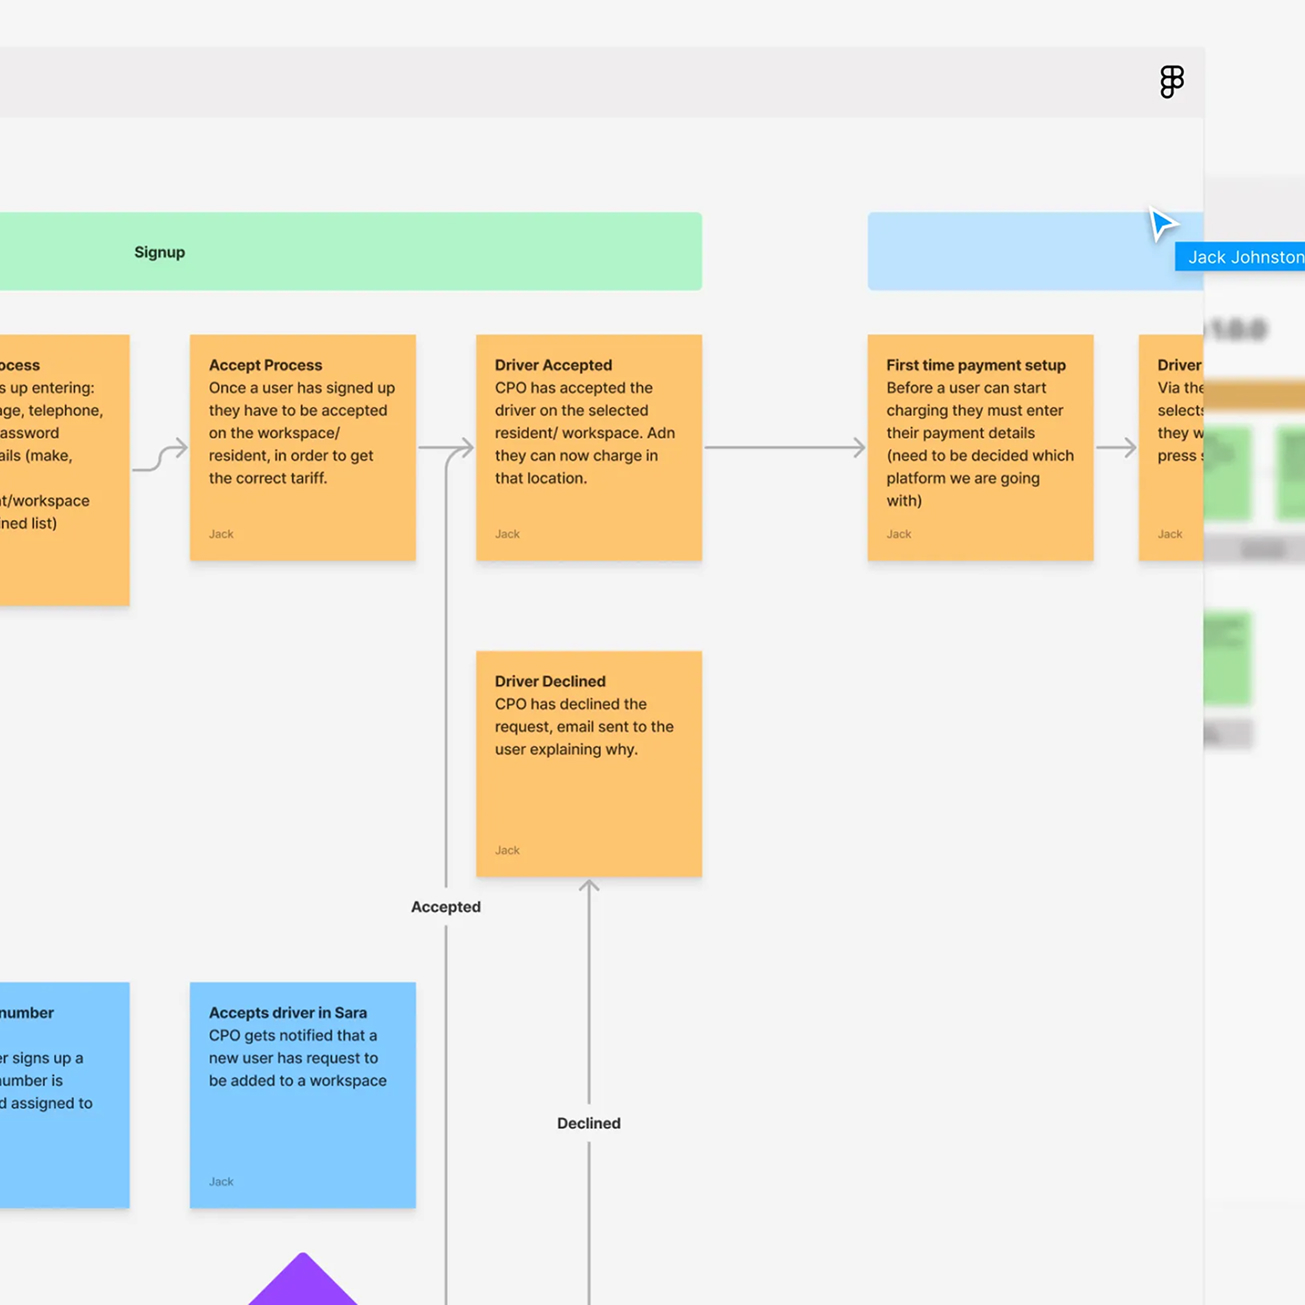Image resolution: width=1305 pixels, height=1305 pixels.
Task: Click the Declined connector label
Action: tap(588, 1123)
